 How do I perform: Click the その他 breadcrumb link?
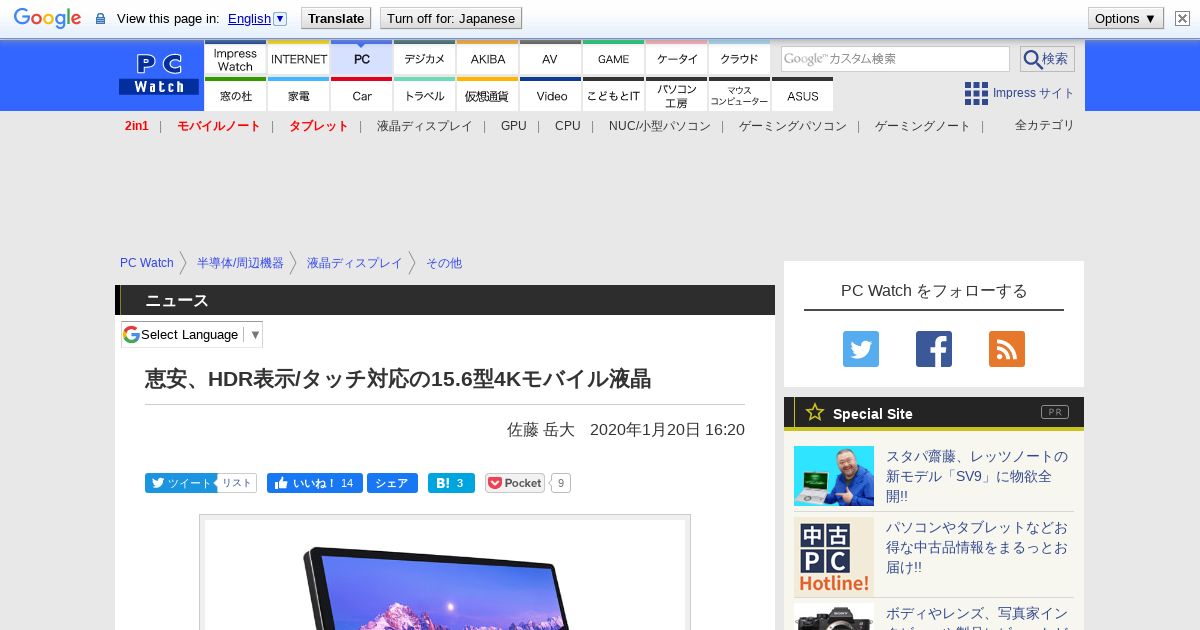click(444, 263)
